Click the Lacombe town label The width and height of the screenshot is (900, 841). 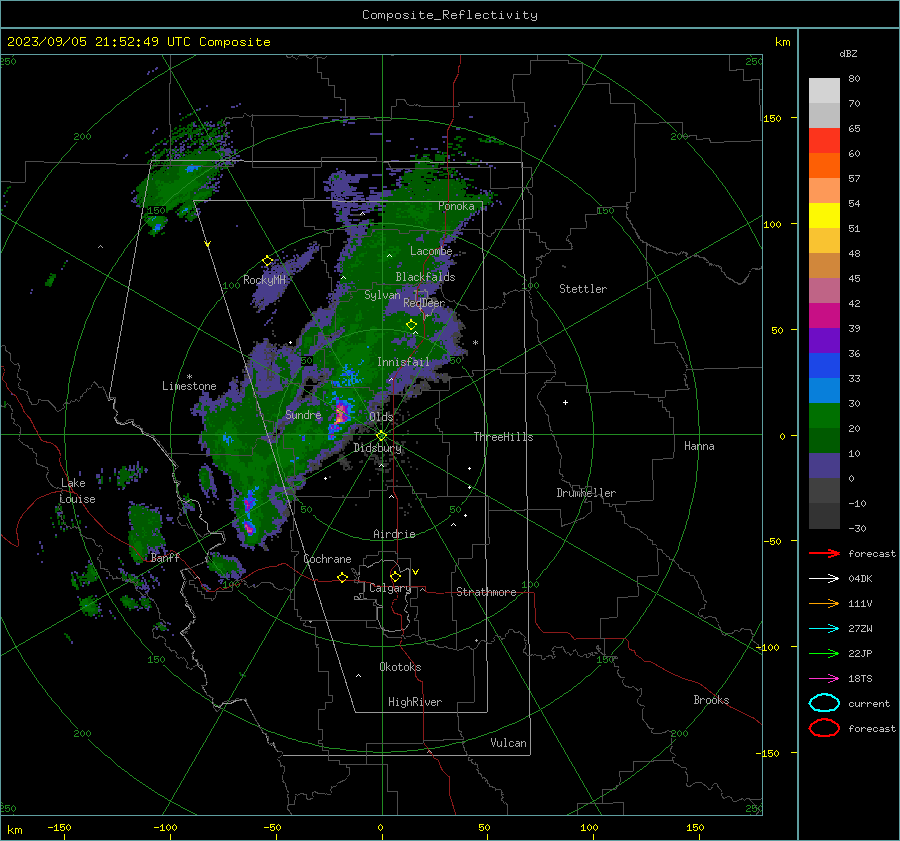(x=431, y=251)
